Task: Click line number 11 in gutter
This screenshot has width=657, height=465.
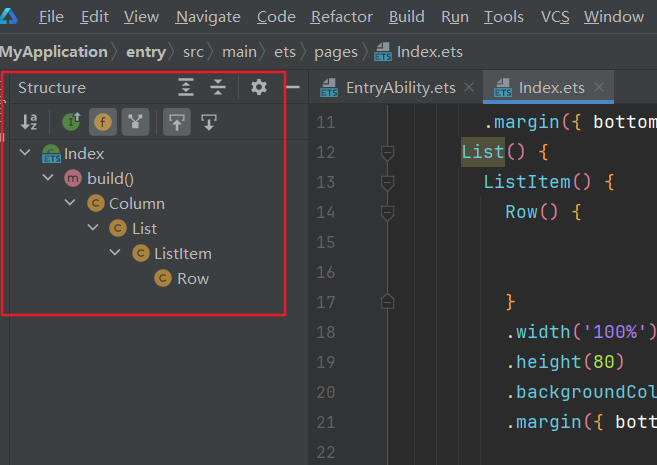Action: pyautogui.click(x=326, y=122)
